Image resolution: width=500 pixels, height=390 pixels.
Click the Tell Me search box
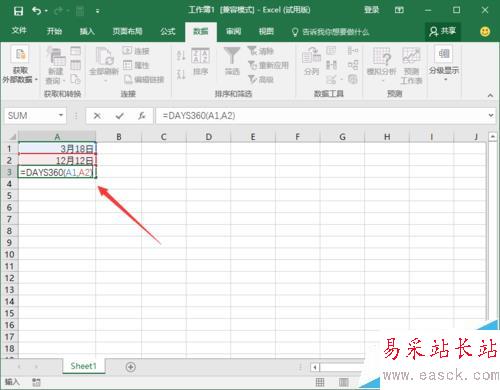click(x=331, y=32)
